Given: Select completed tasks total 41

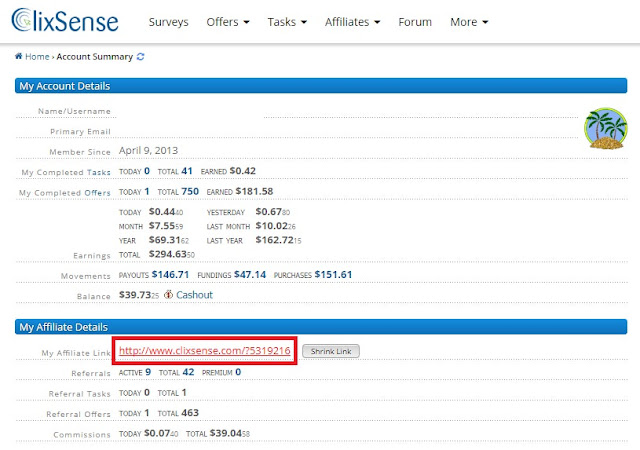Looking at the screenshot, I should click(x=187, y=171).
